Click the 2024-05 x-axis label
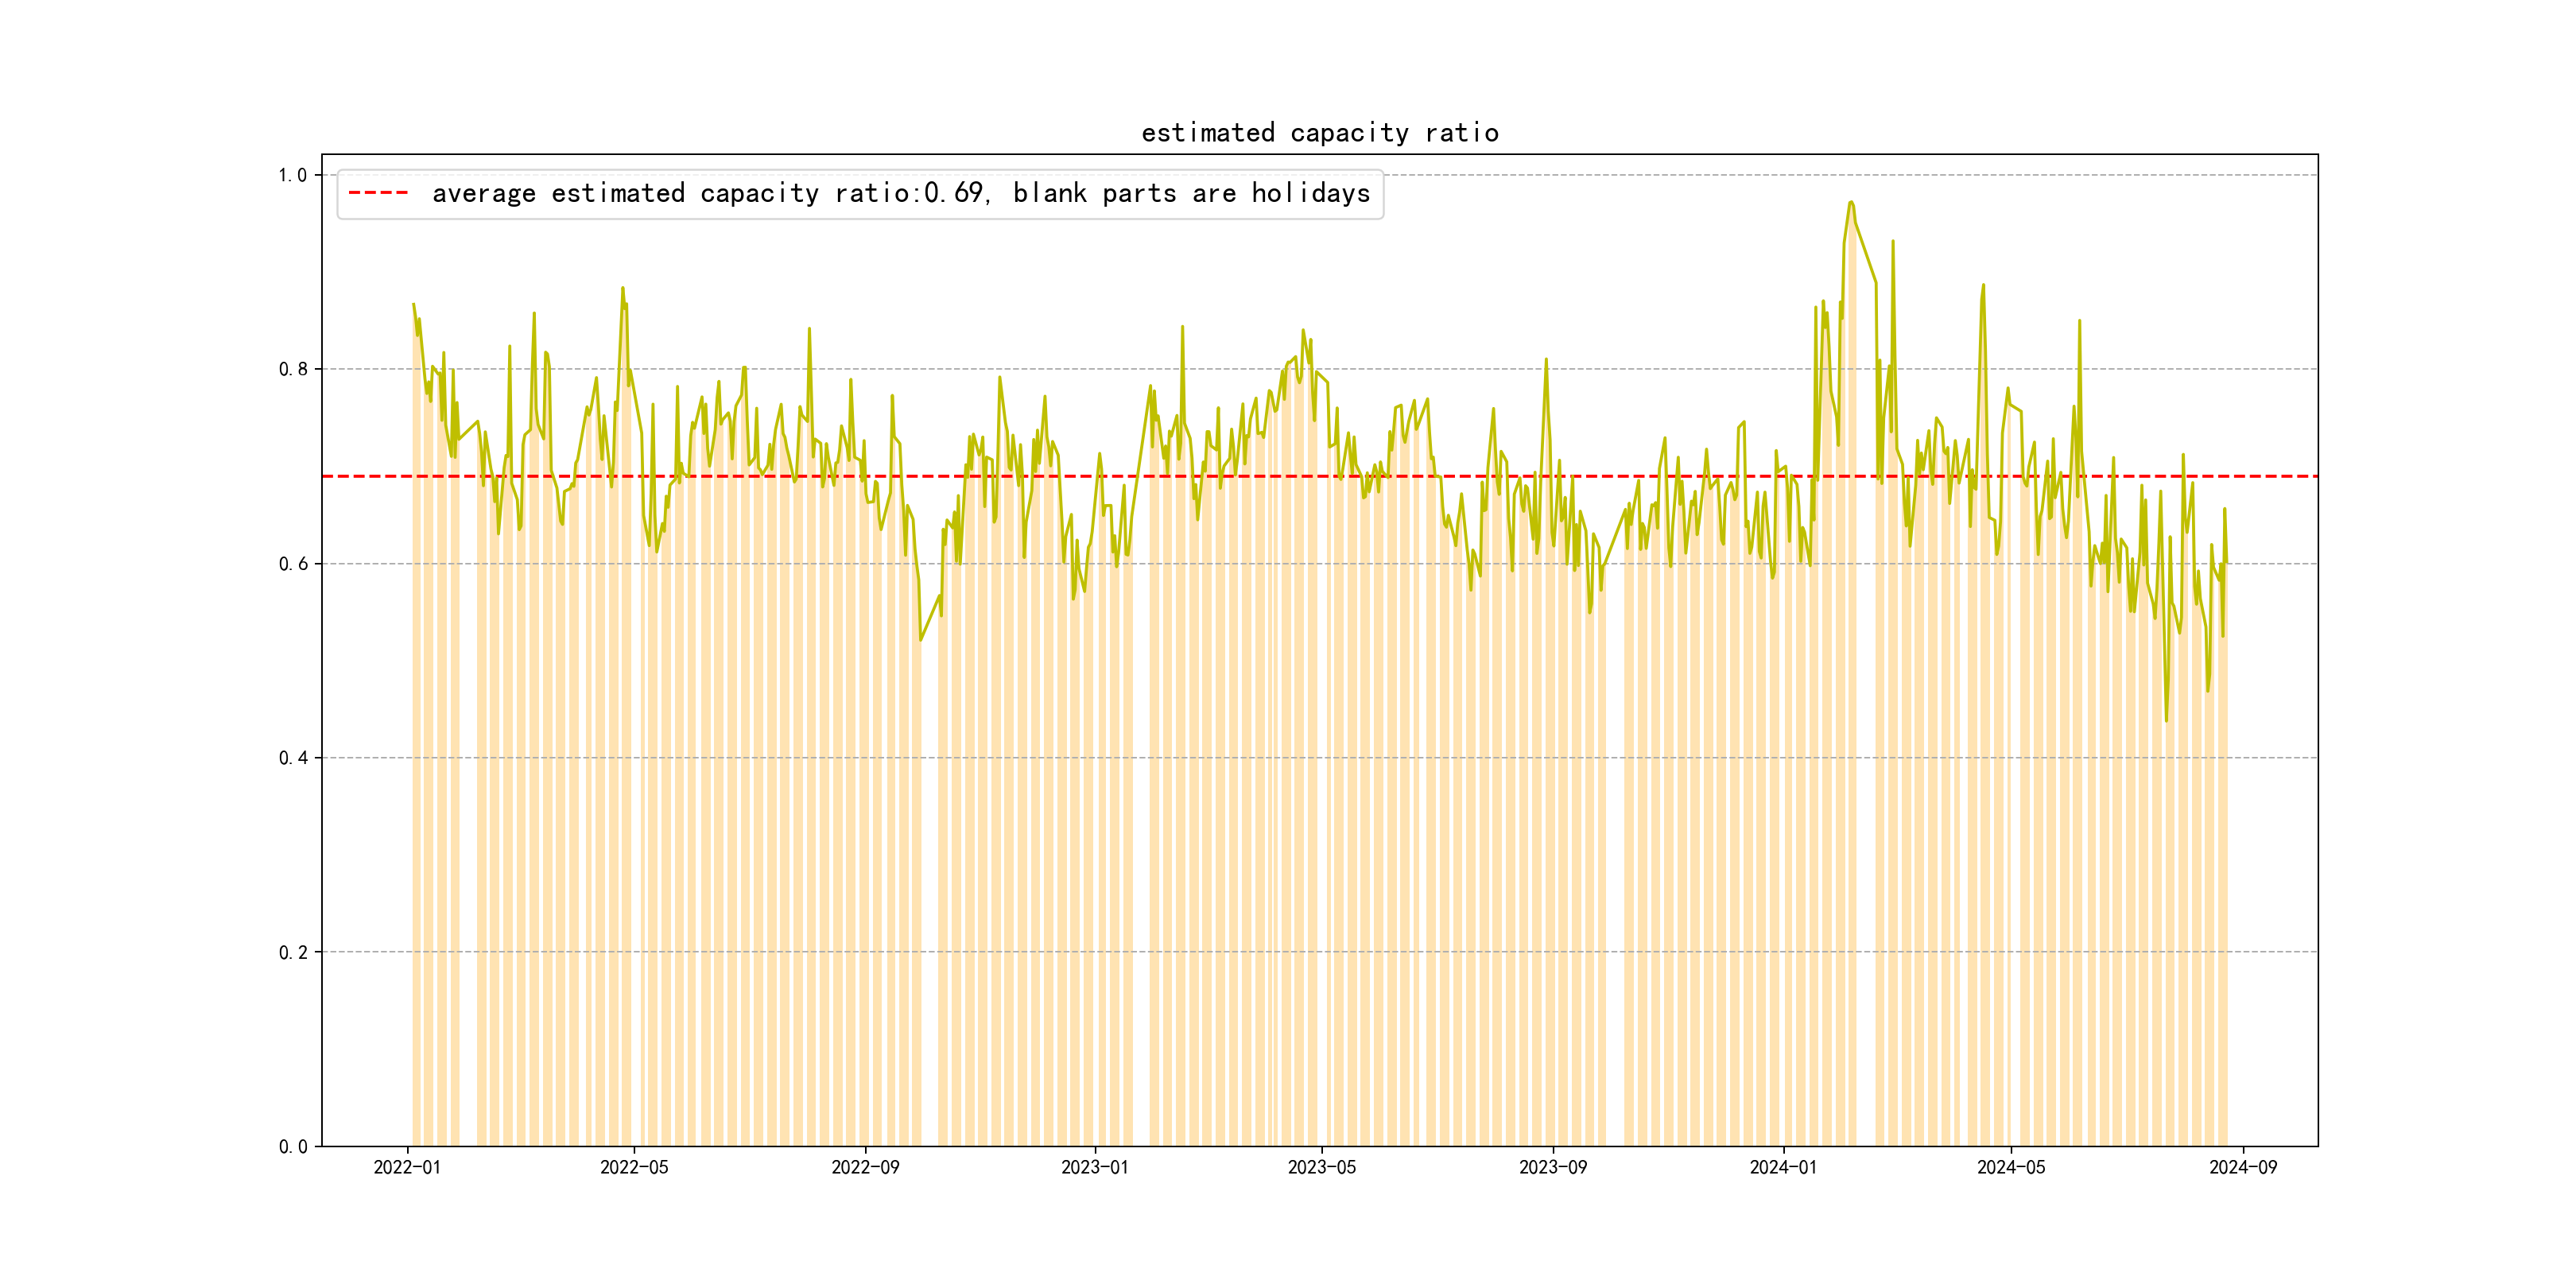 2011,1167
